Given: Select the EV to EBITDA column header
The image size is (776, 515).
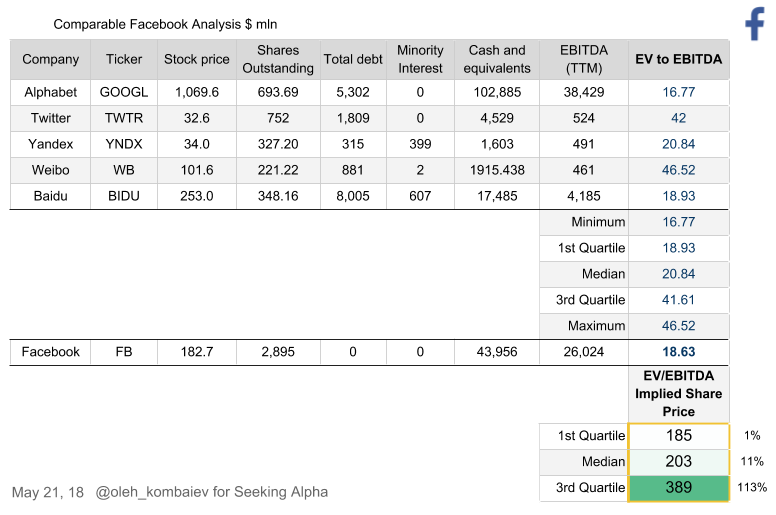Looking at the screenshot, I should pos(679,59).
